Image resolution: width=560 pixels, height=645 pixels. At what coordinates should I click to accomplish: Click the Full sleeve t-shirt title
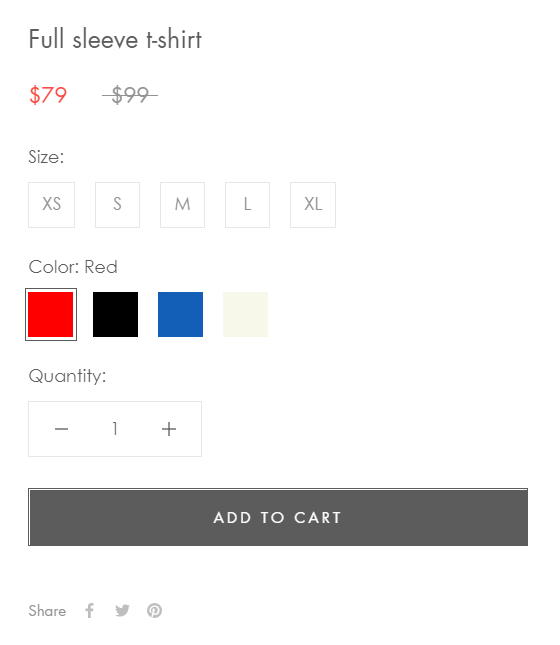pos(115,39)
